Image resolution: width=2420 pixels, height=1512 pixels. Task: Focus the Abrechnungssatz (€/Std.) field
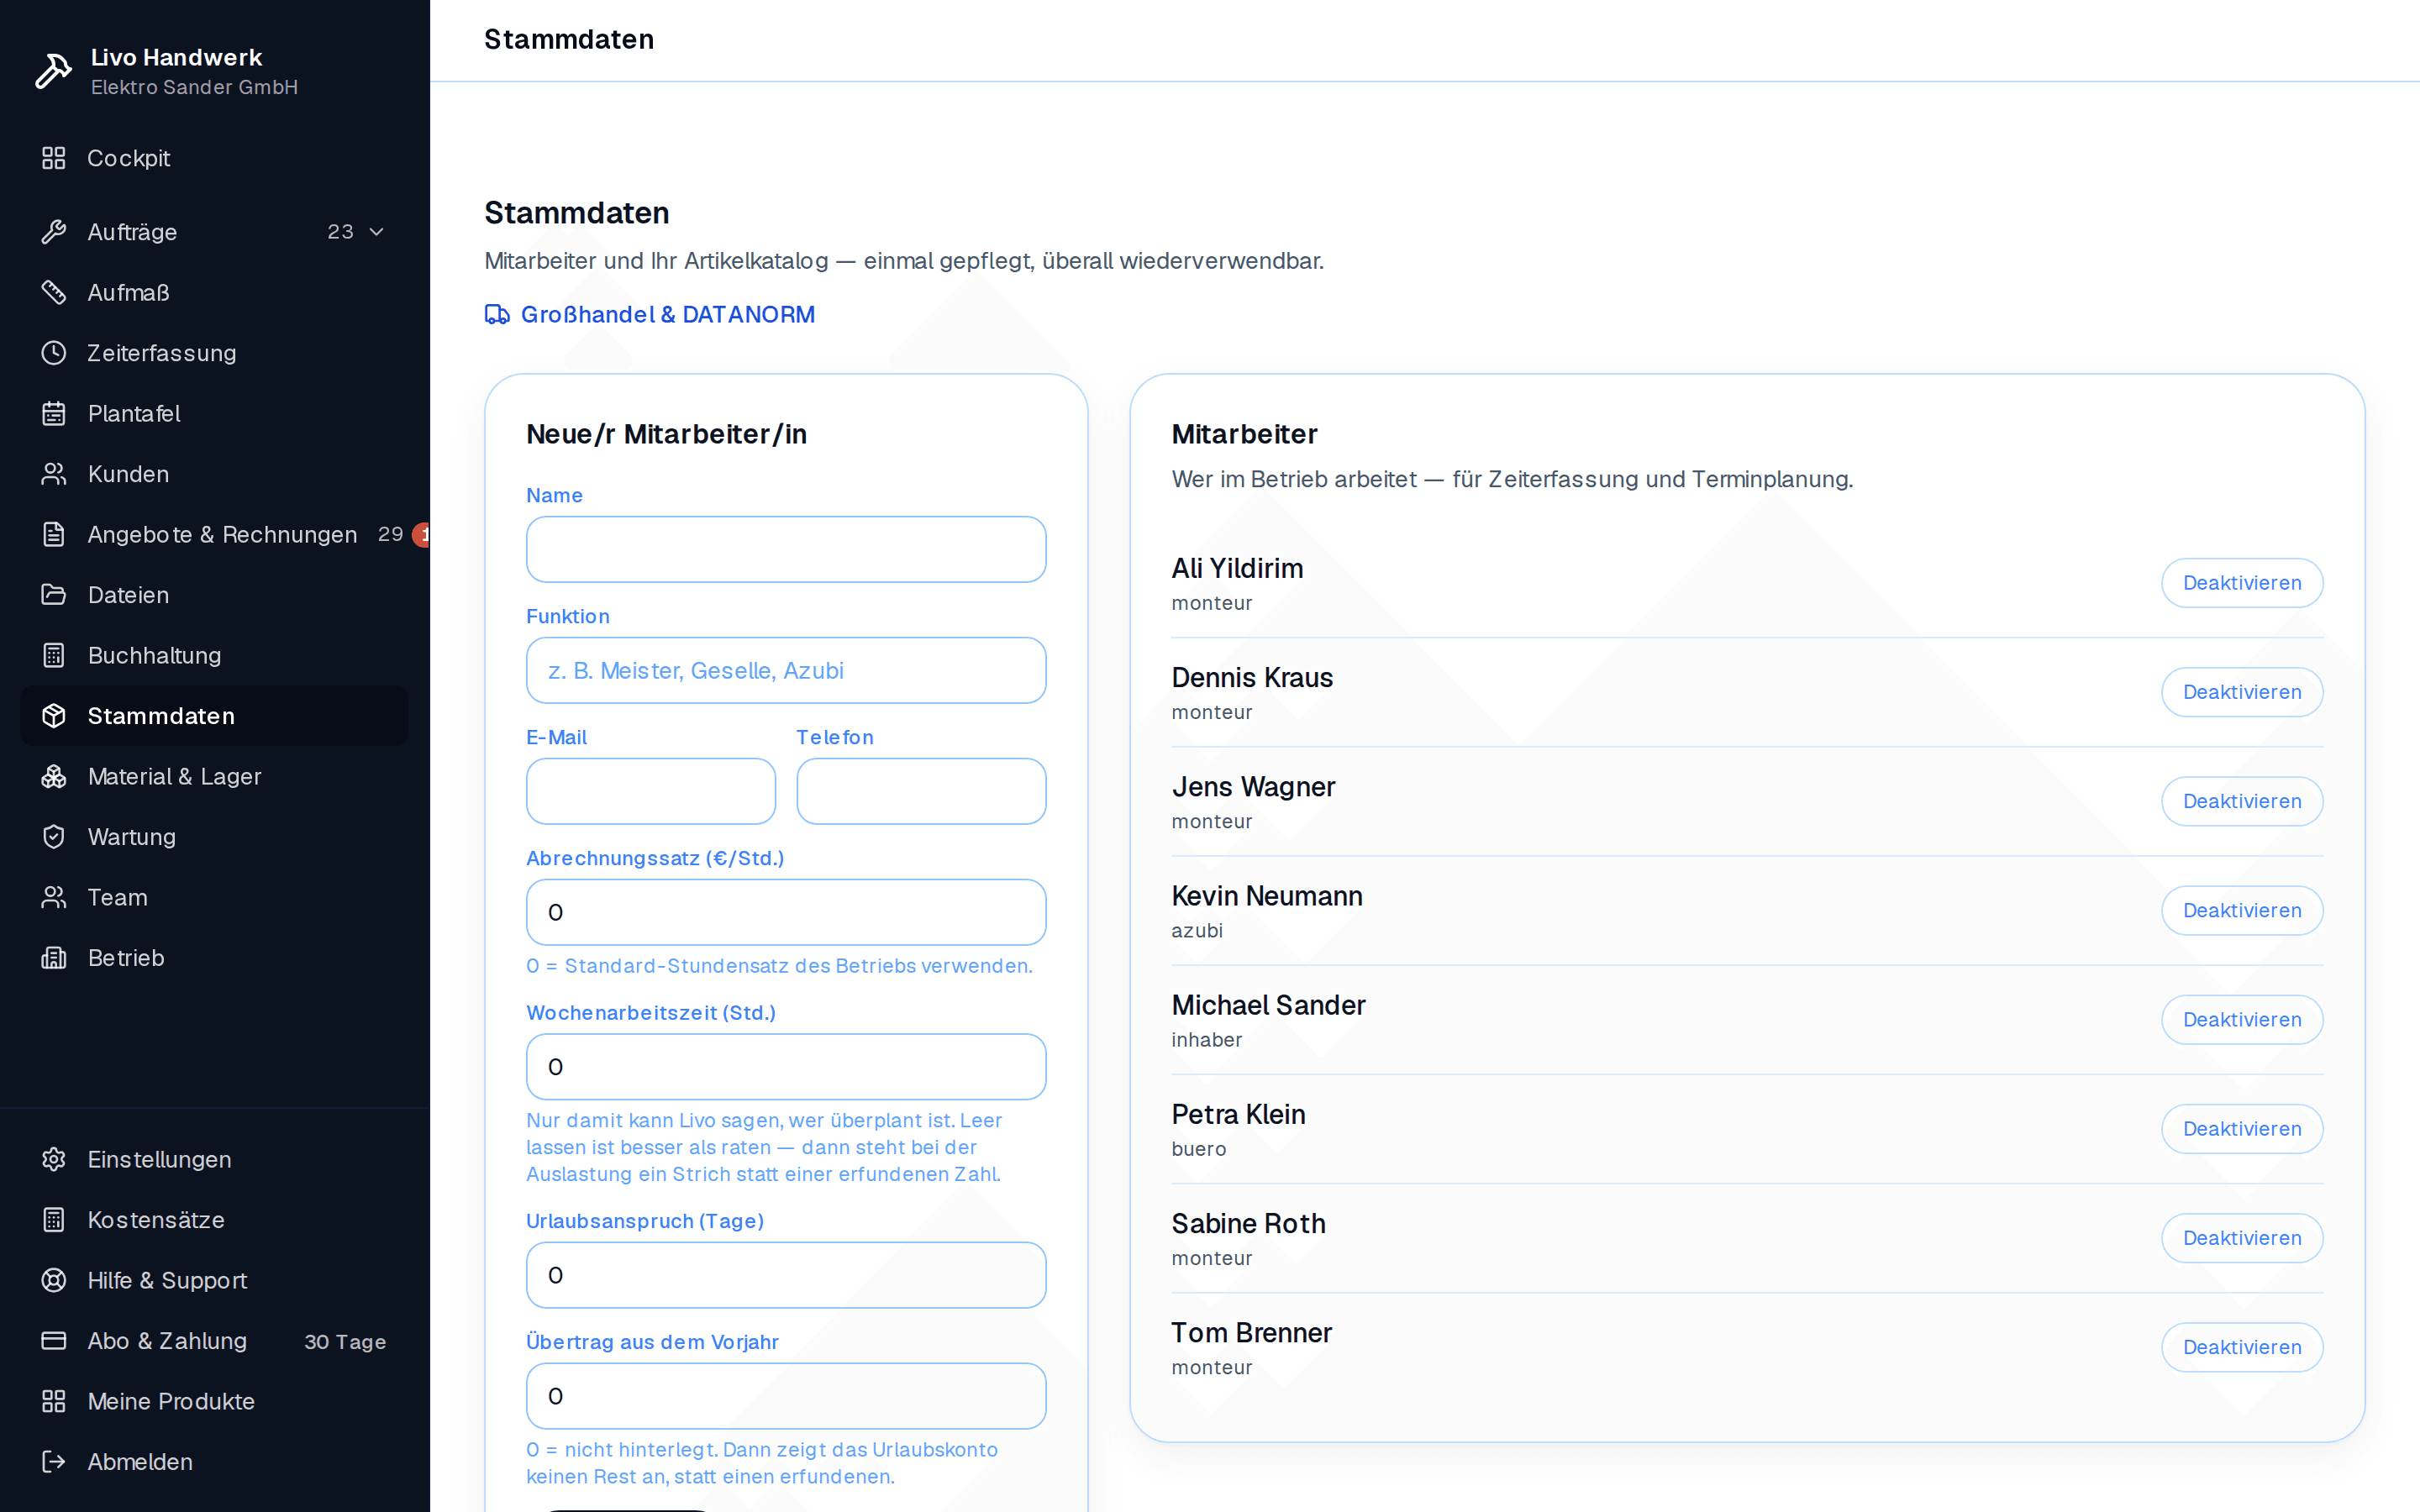(786, 912)
